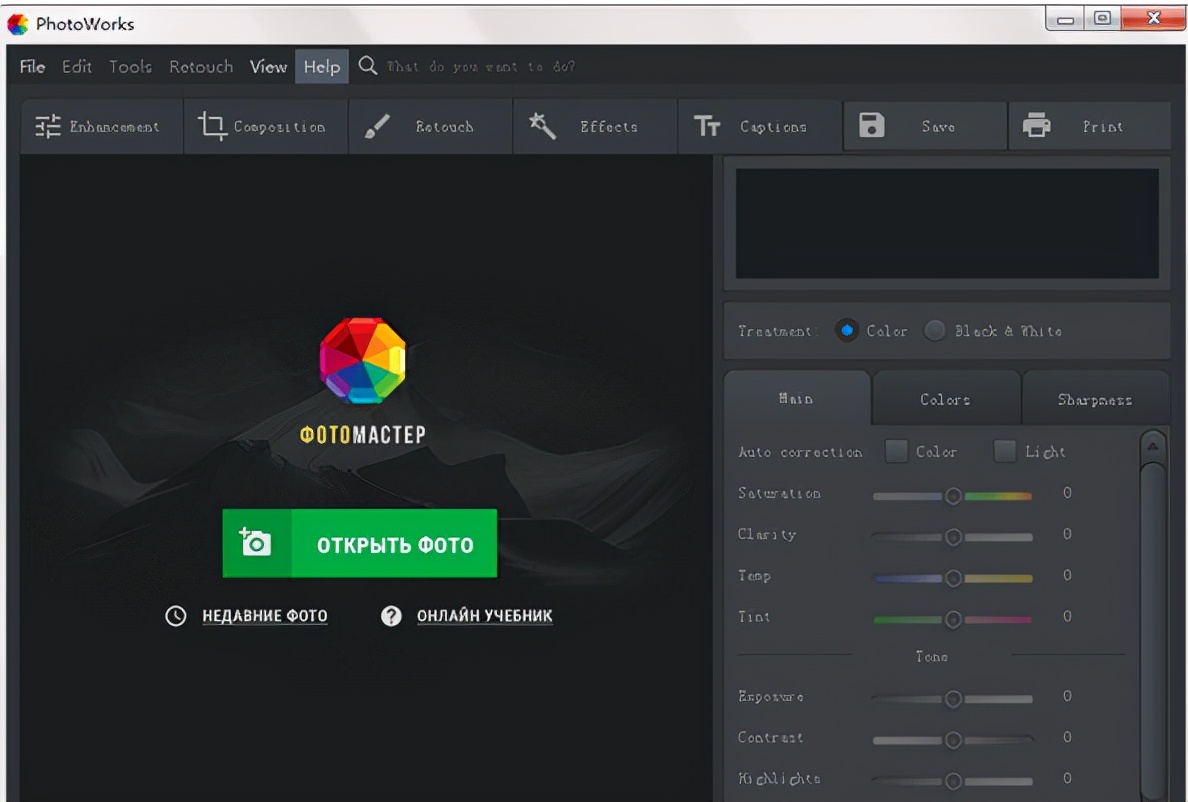The width and height of the screenshot is (1188, 802).
Task: Click the Temp slider handle
Action: coord(953,579)
